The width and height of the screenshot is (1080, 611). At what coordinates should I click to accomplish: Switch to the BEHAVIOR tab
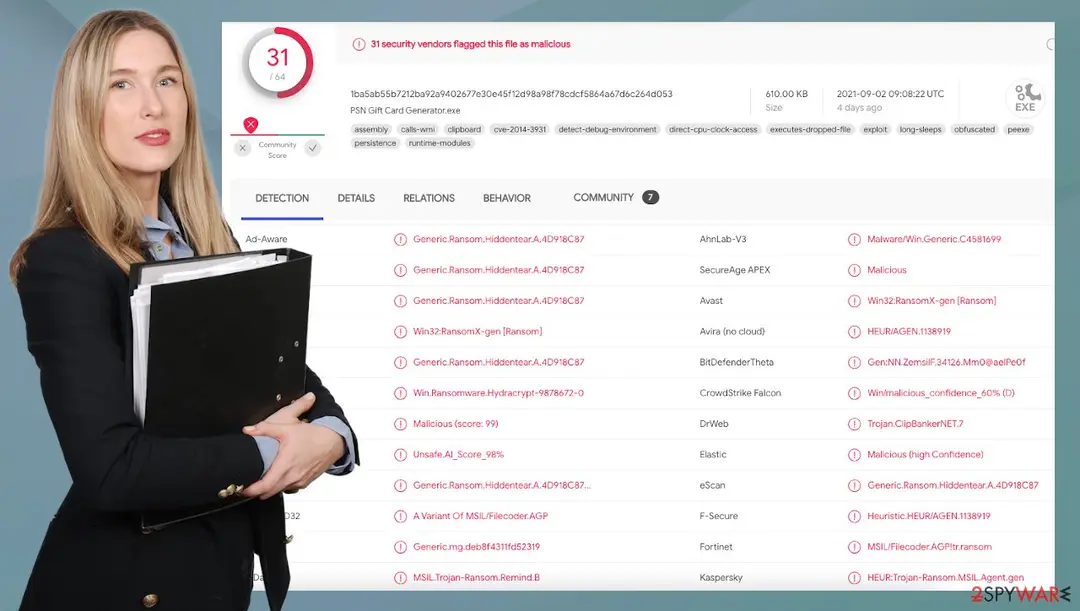tap(506, 198)
